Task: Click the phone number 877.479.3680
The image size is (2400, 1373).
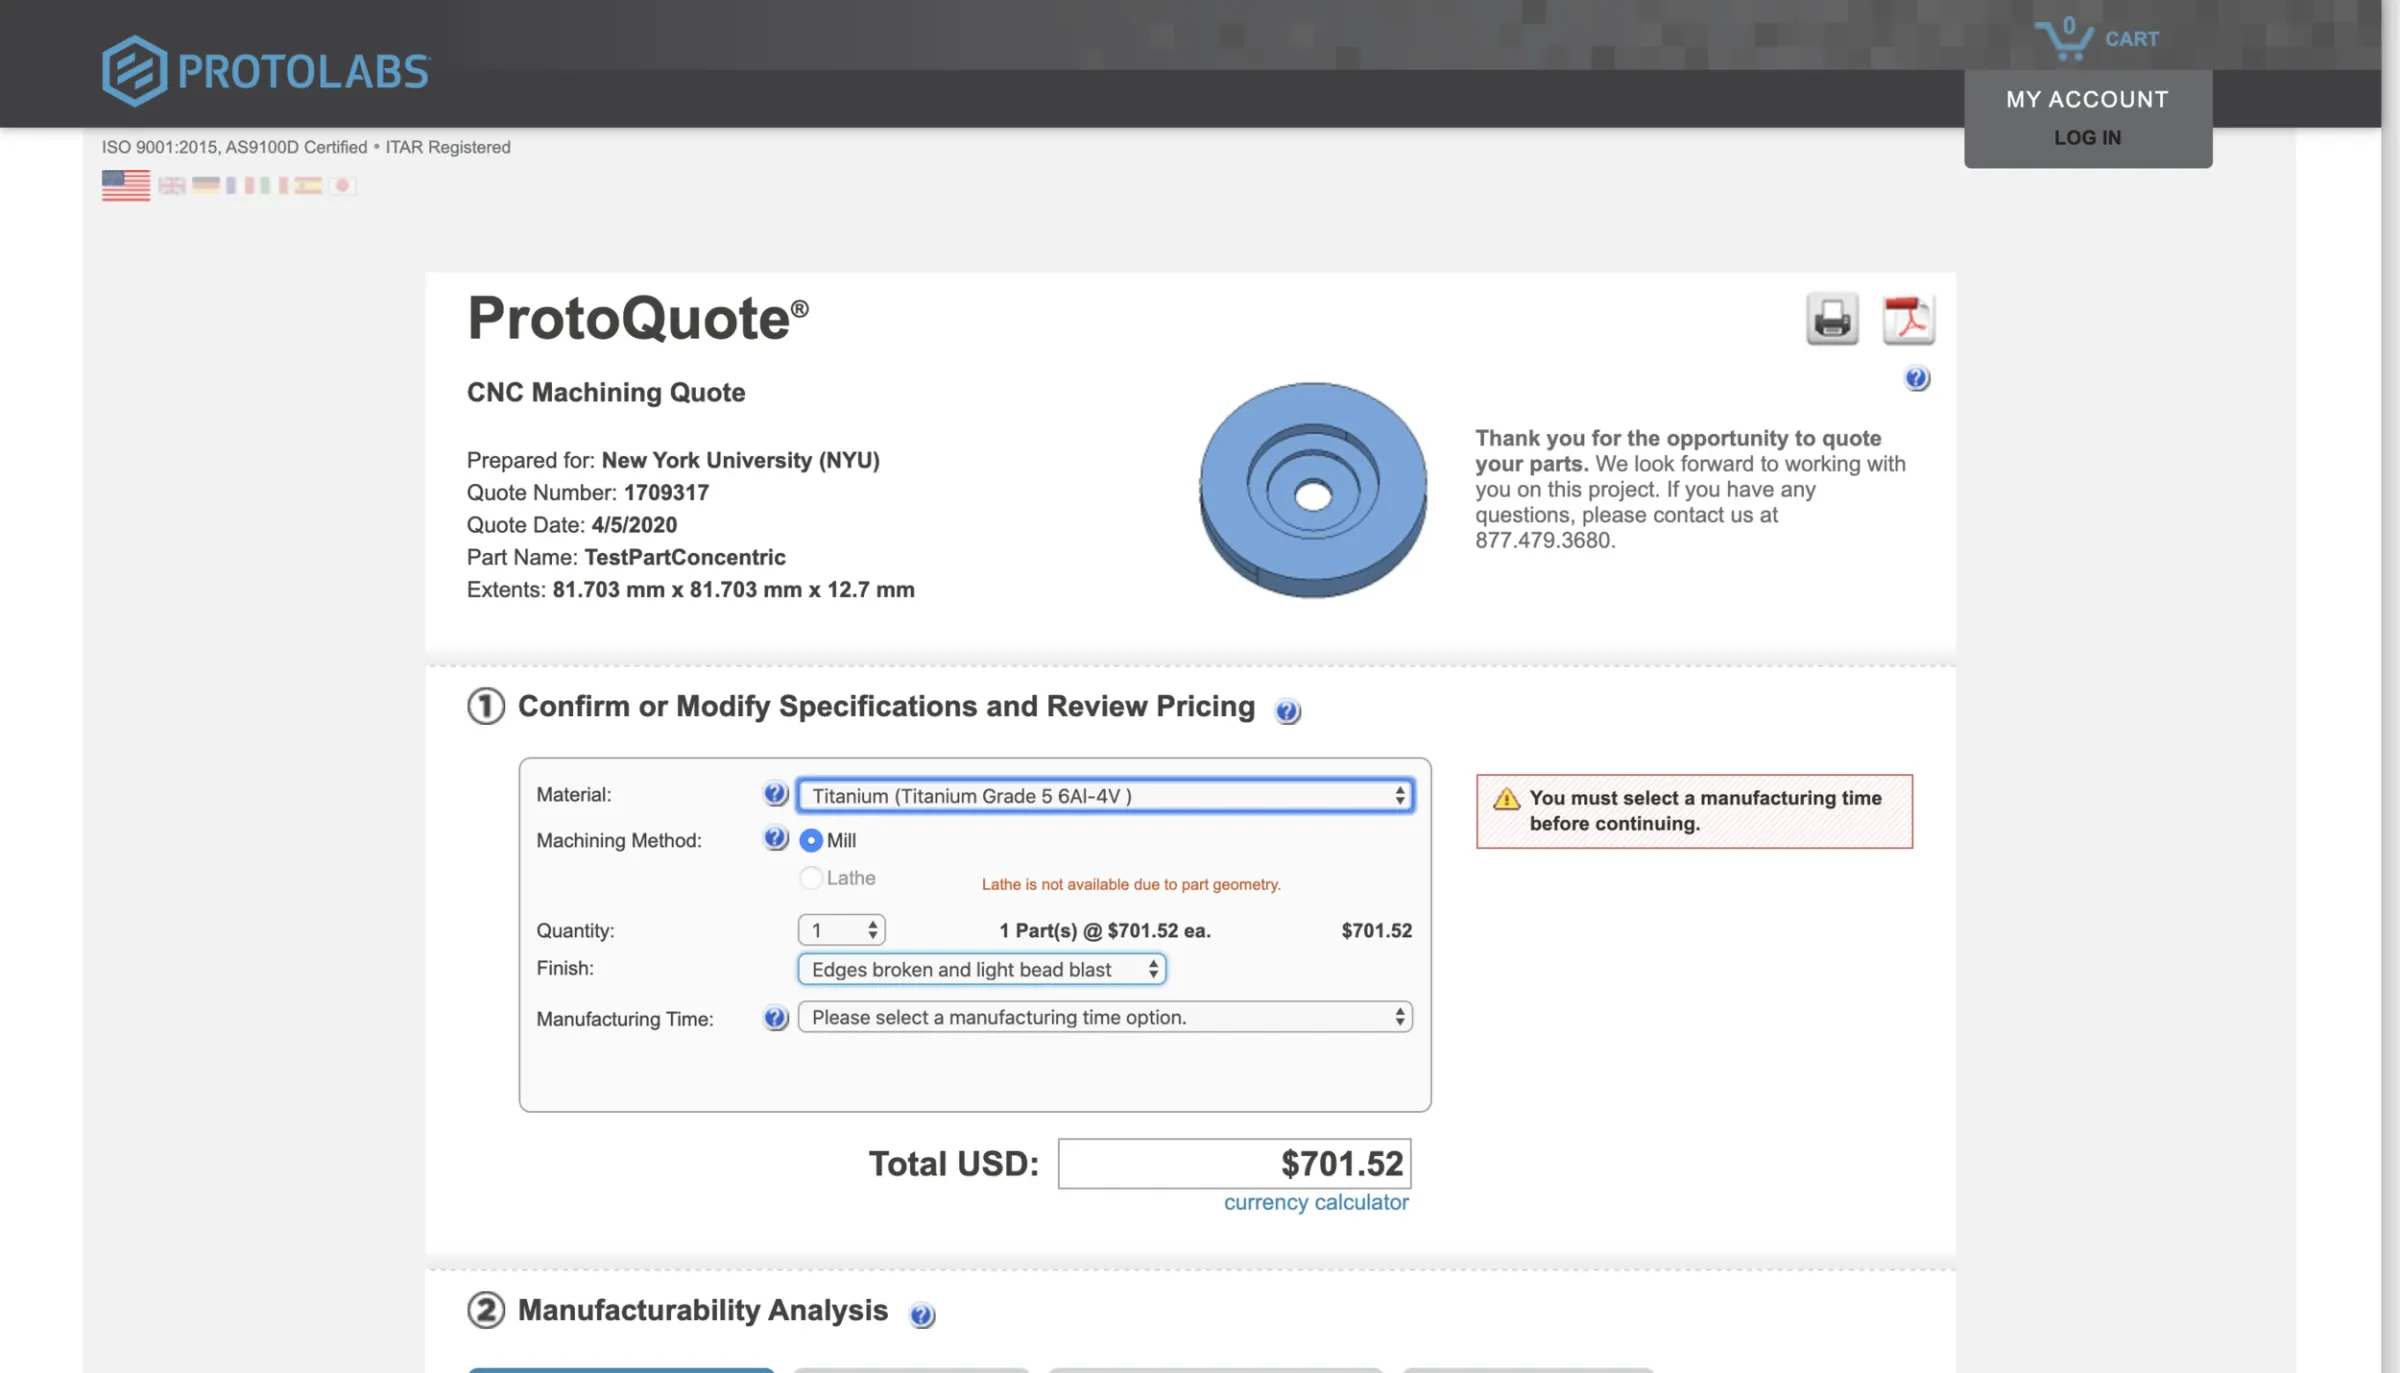Action: point(1545,541)
